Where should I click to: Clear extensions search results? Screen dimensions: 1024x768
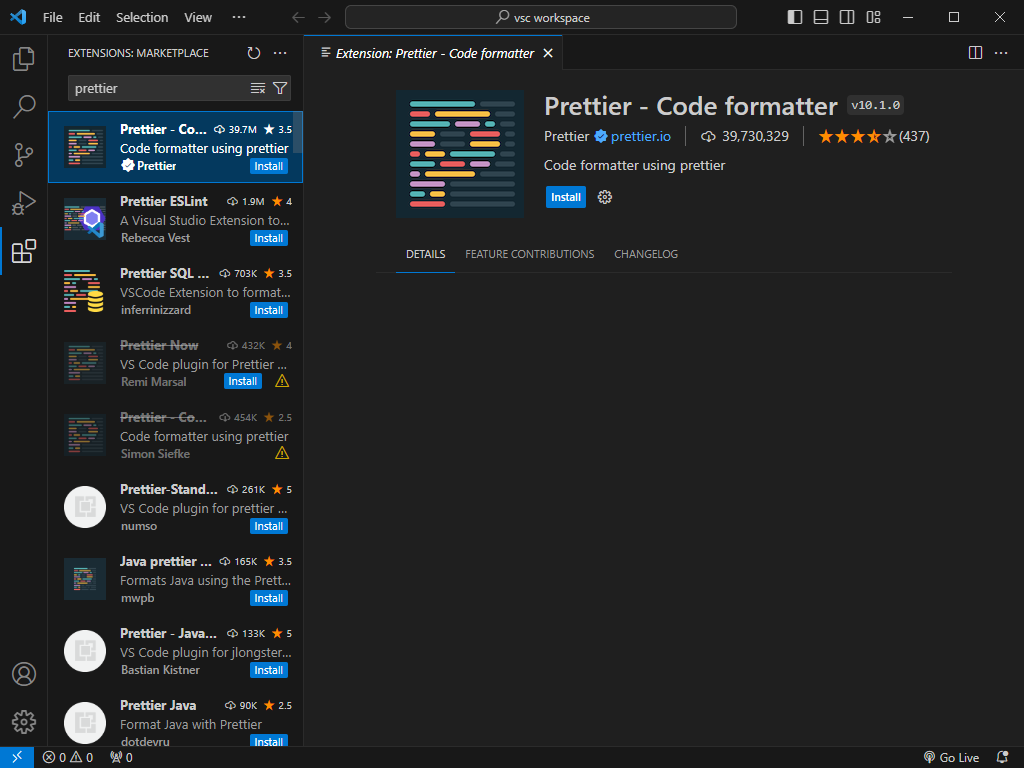tap(258, 88)
